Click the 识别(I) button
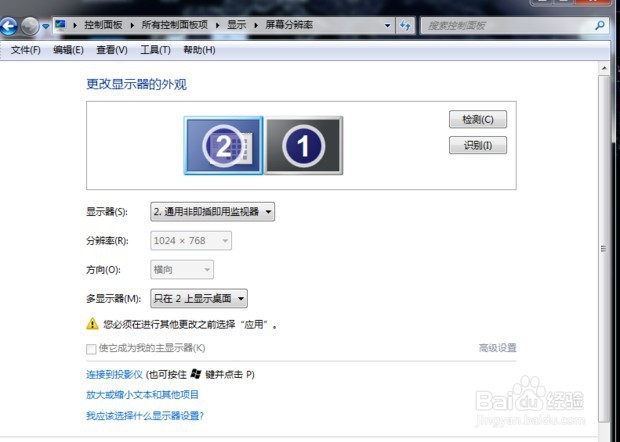The image size is (620, 442). click(x=478, y=145)
